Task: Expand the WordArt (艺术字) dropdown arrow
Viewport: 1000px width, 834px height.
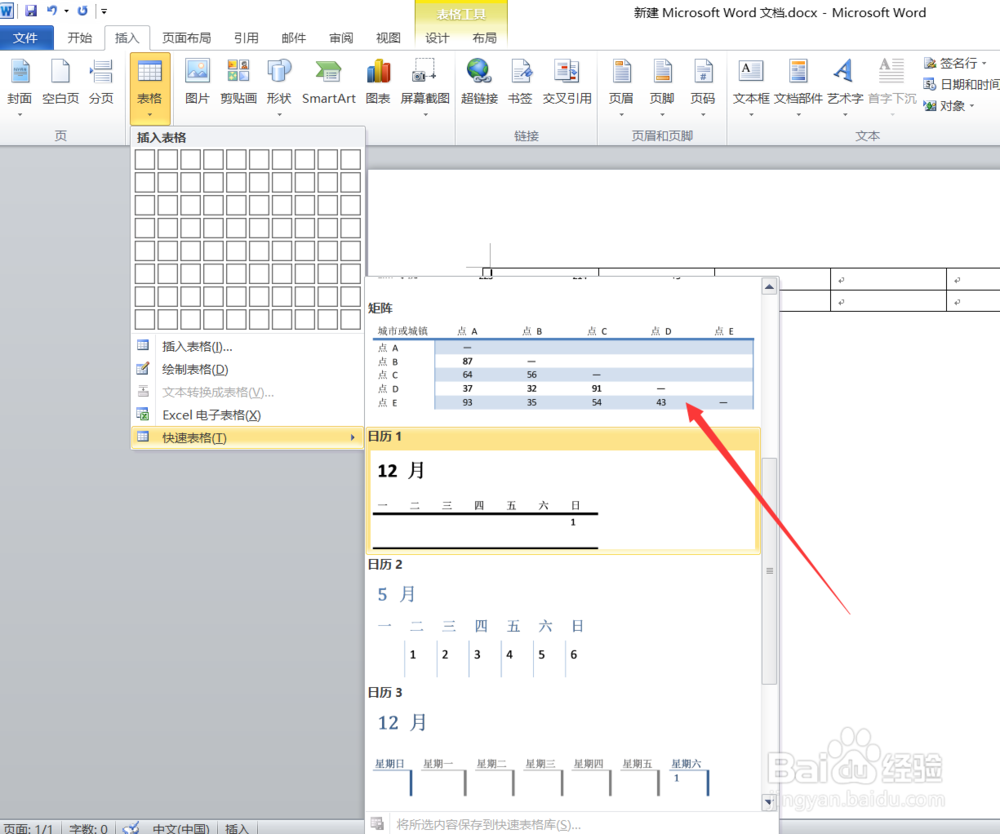Action: point(844,115)
